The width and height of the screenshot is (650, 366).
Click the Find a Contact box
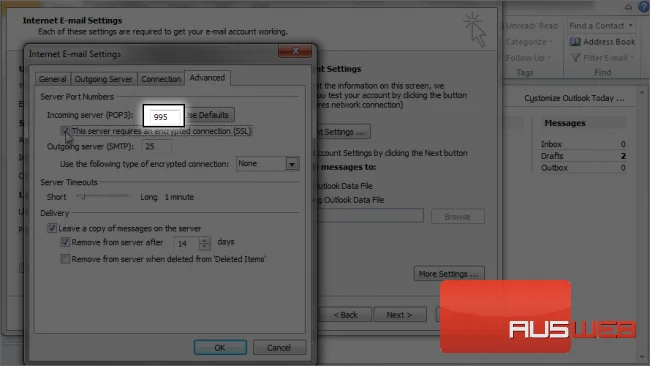click(601, 26)
